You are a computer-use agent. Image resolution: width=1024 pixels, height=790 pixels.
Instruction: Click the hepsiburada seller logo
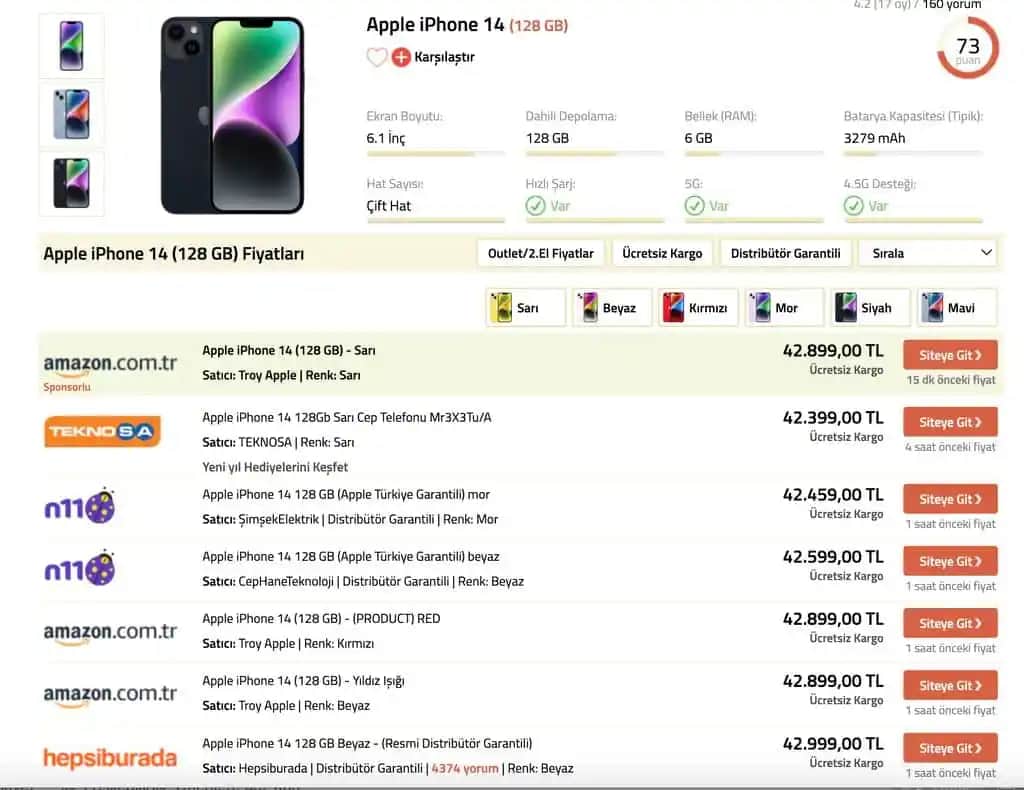coord(112,757)
